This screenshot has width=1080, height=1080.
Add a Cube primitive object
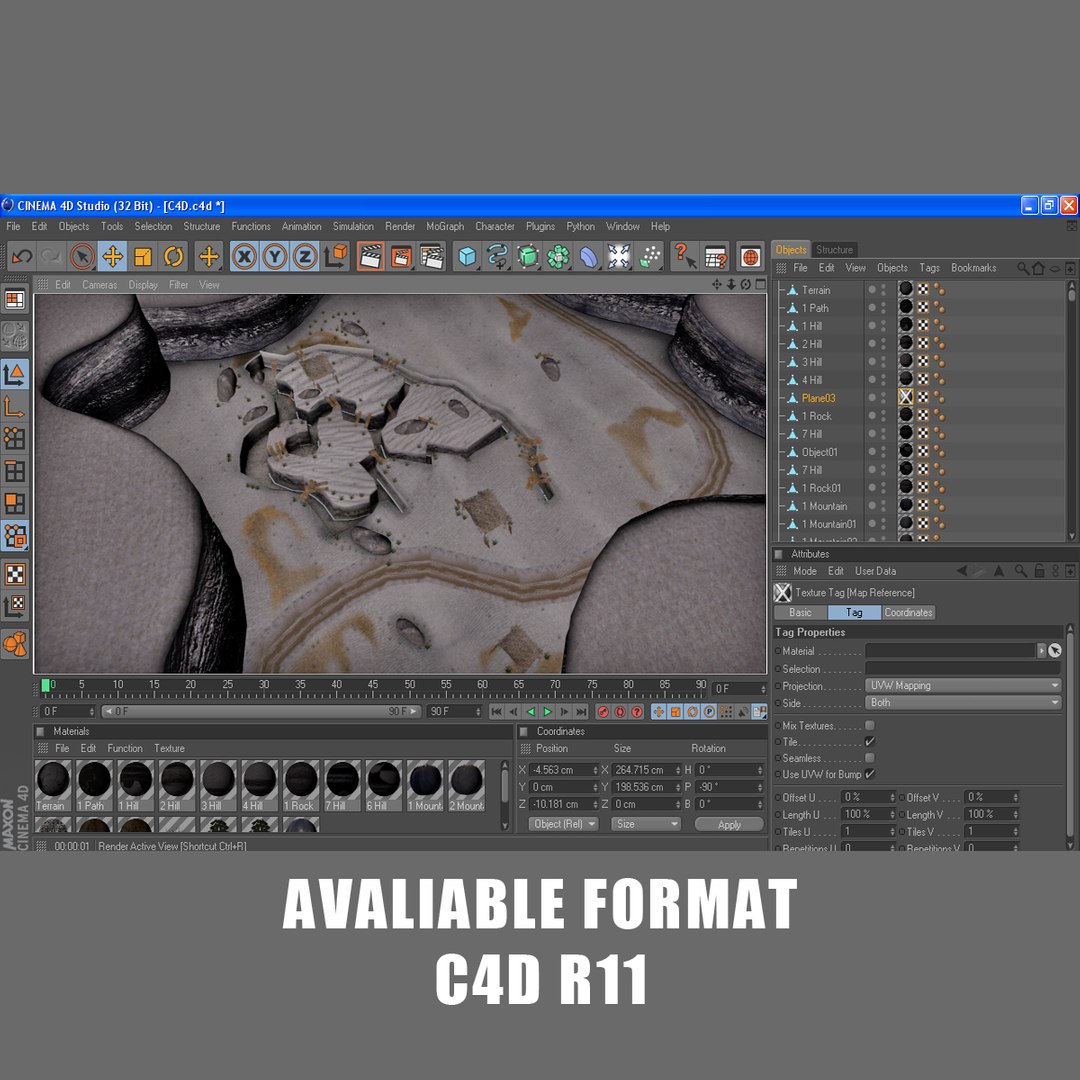(x=468, y=257)
